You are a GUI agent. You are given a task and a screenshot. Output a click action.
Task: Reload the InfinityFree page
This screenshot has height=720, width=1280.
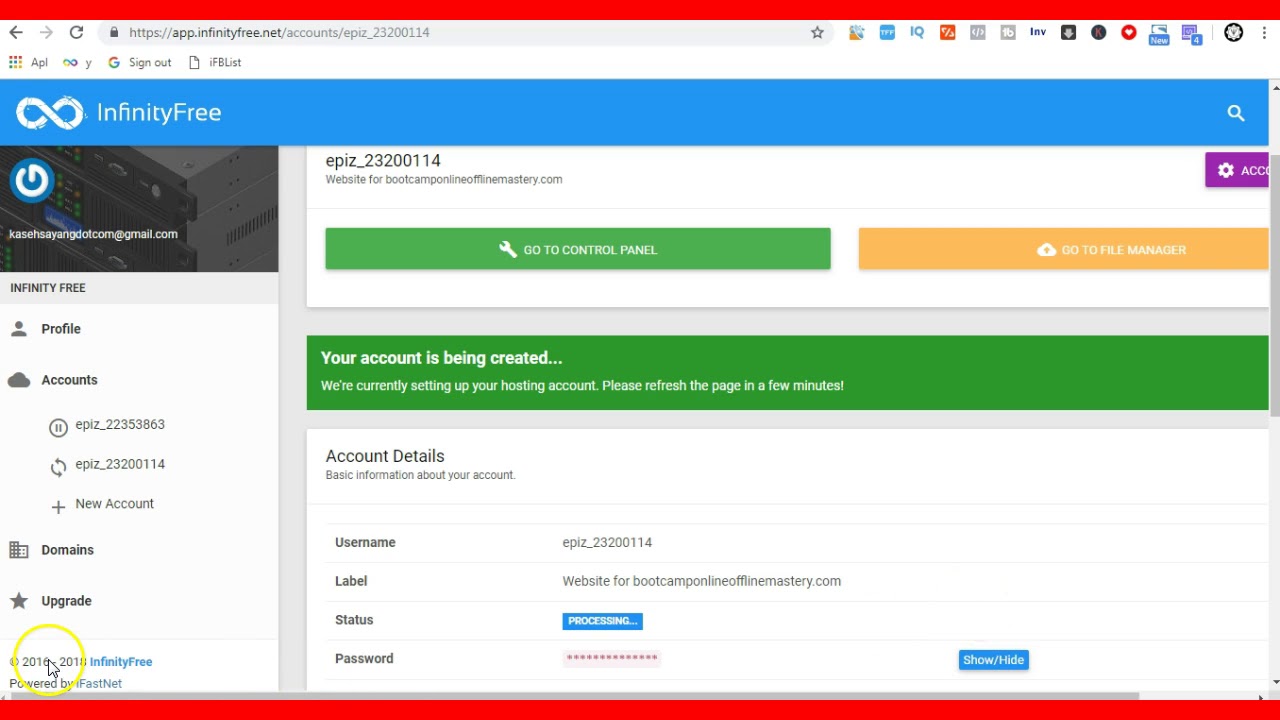[x=76, y=33]
